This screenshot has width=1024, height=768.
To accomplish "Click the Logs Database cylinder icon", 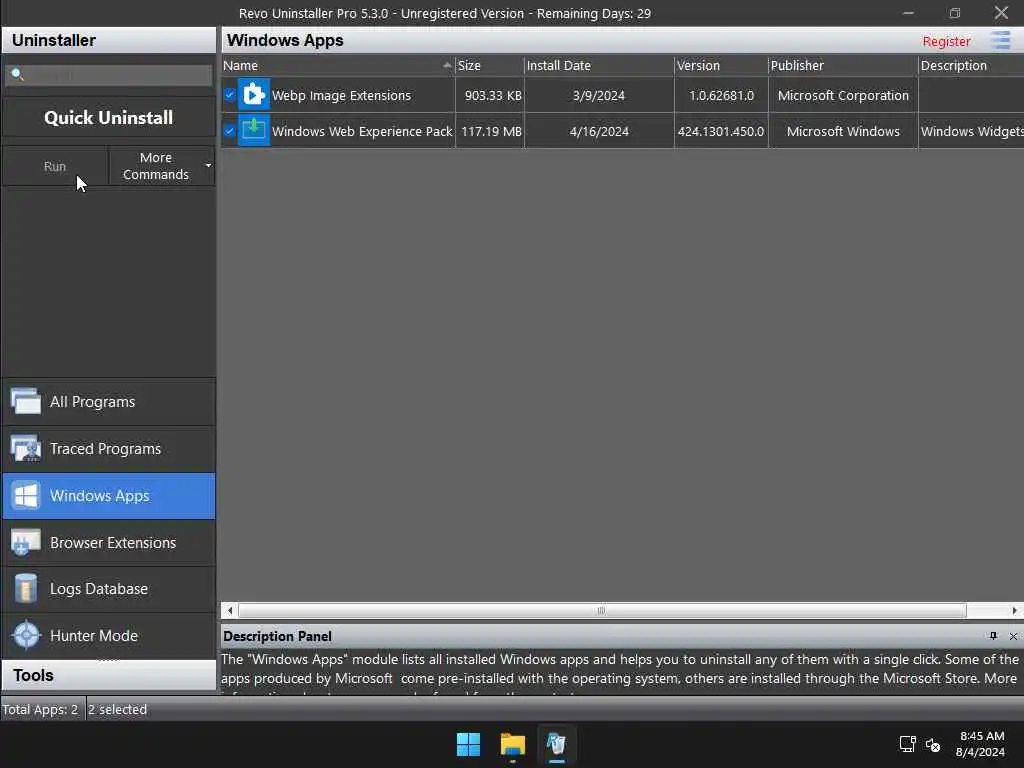I will [x=26, y=588].
